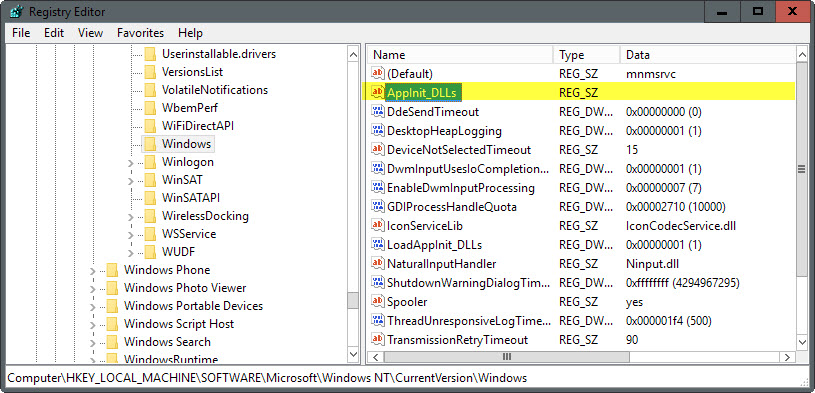Click the folder icon of Windows Script Host
The width and height of the screenshot is (815, 393).
112,324
